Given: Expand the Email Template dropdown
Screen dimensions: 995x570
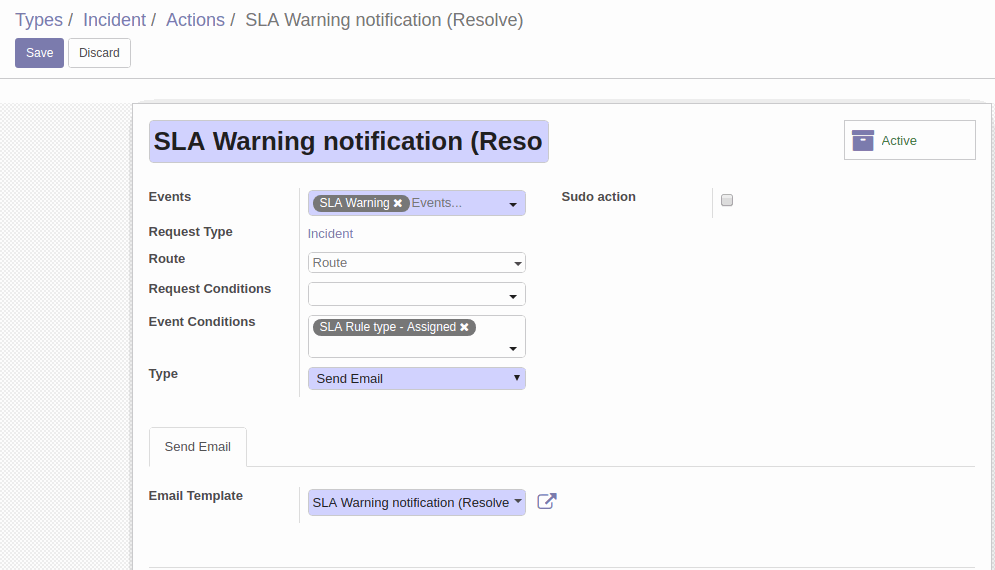Looking at the screenshot, I should pyautogui.click(x=417, y=502).
